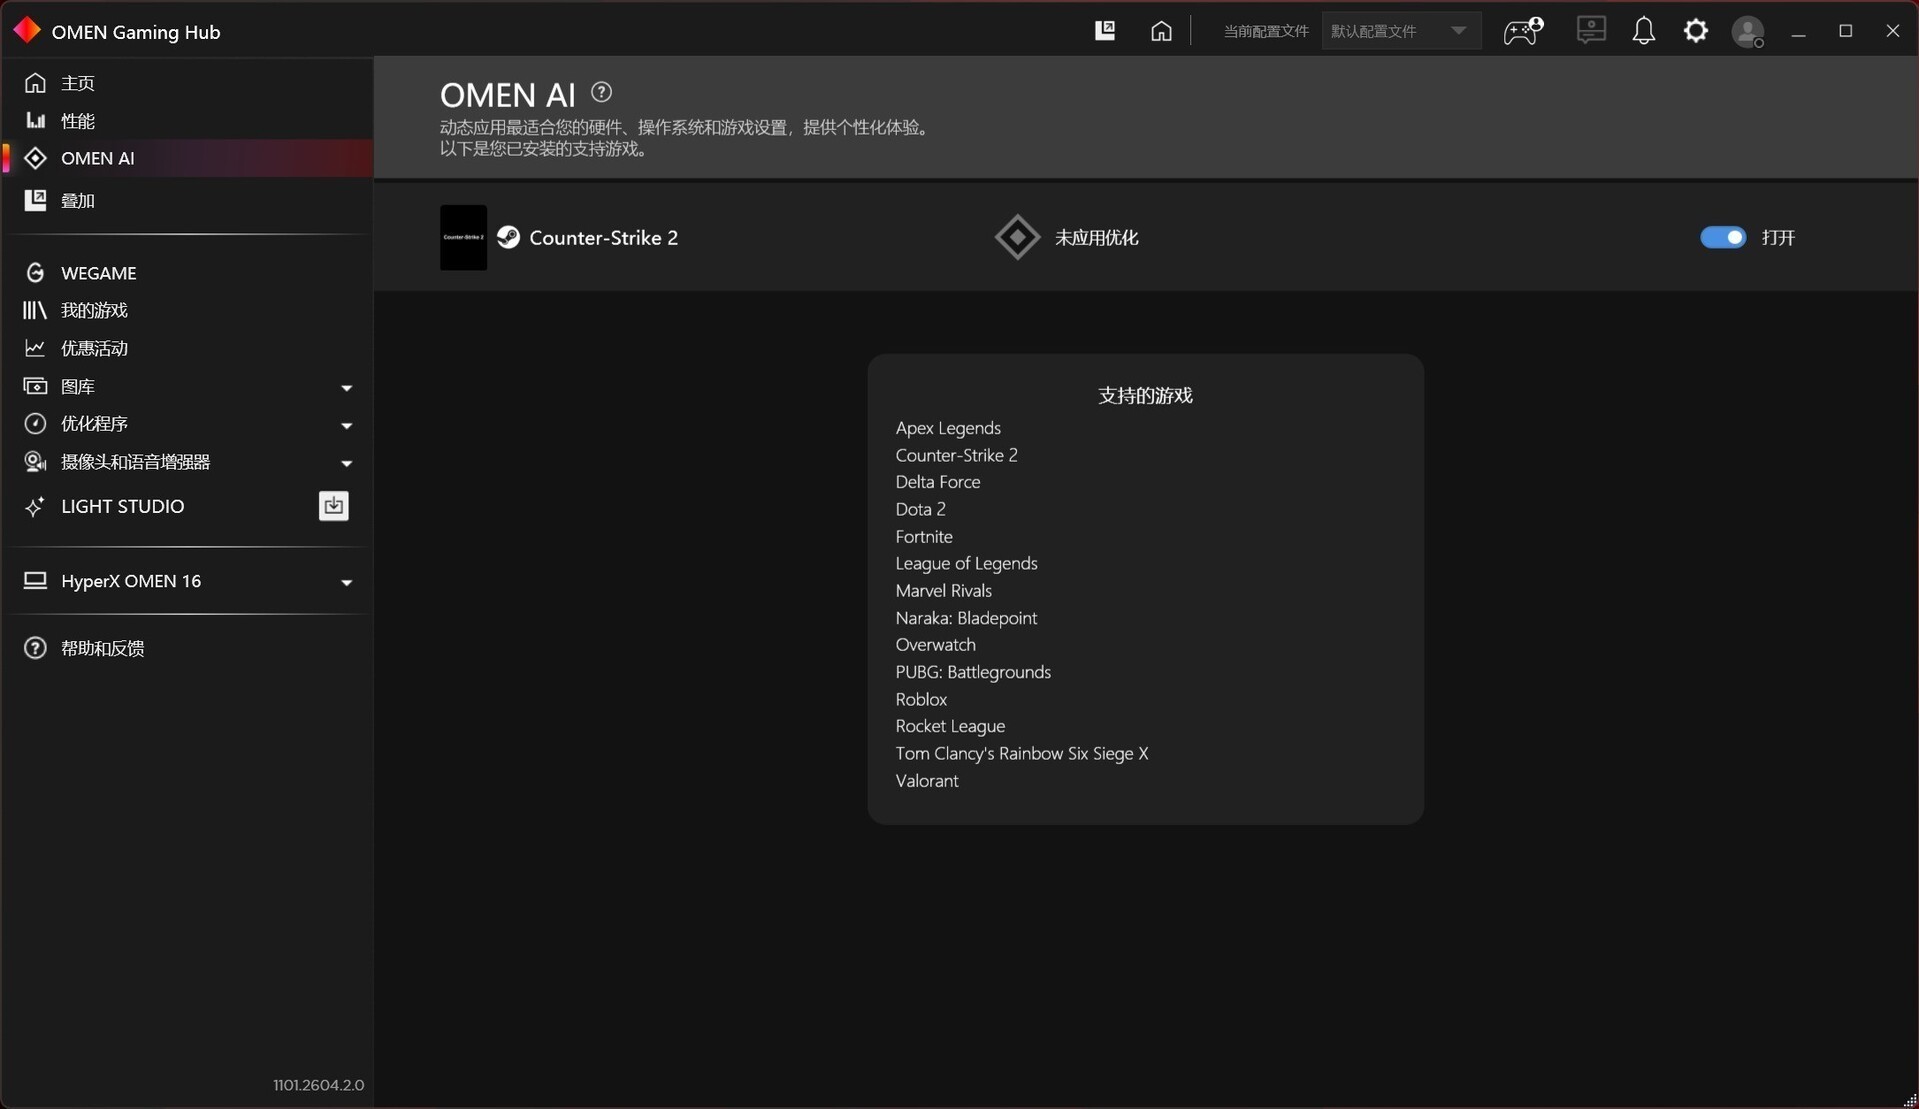Click the user profile avatar
The width and height of the screenshot is (1919, 1109).
coord(1748,32)
